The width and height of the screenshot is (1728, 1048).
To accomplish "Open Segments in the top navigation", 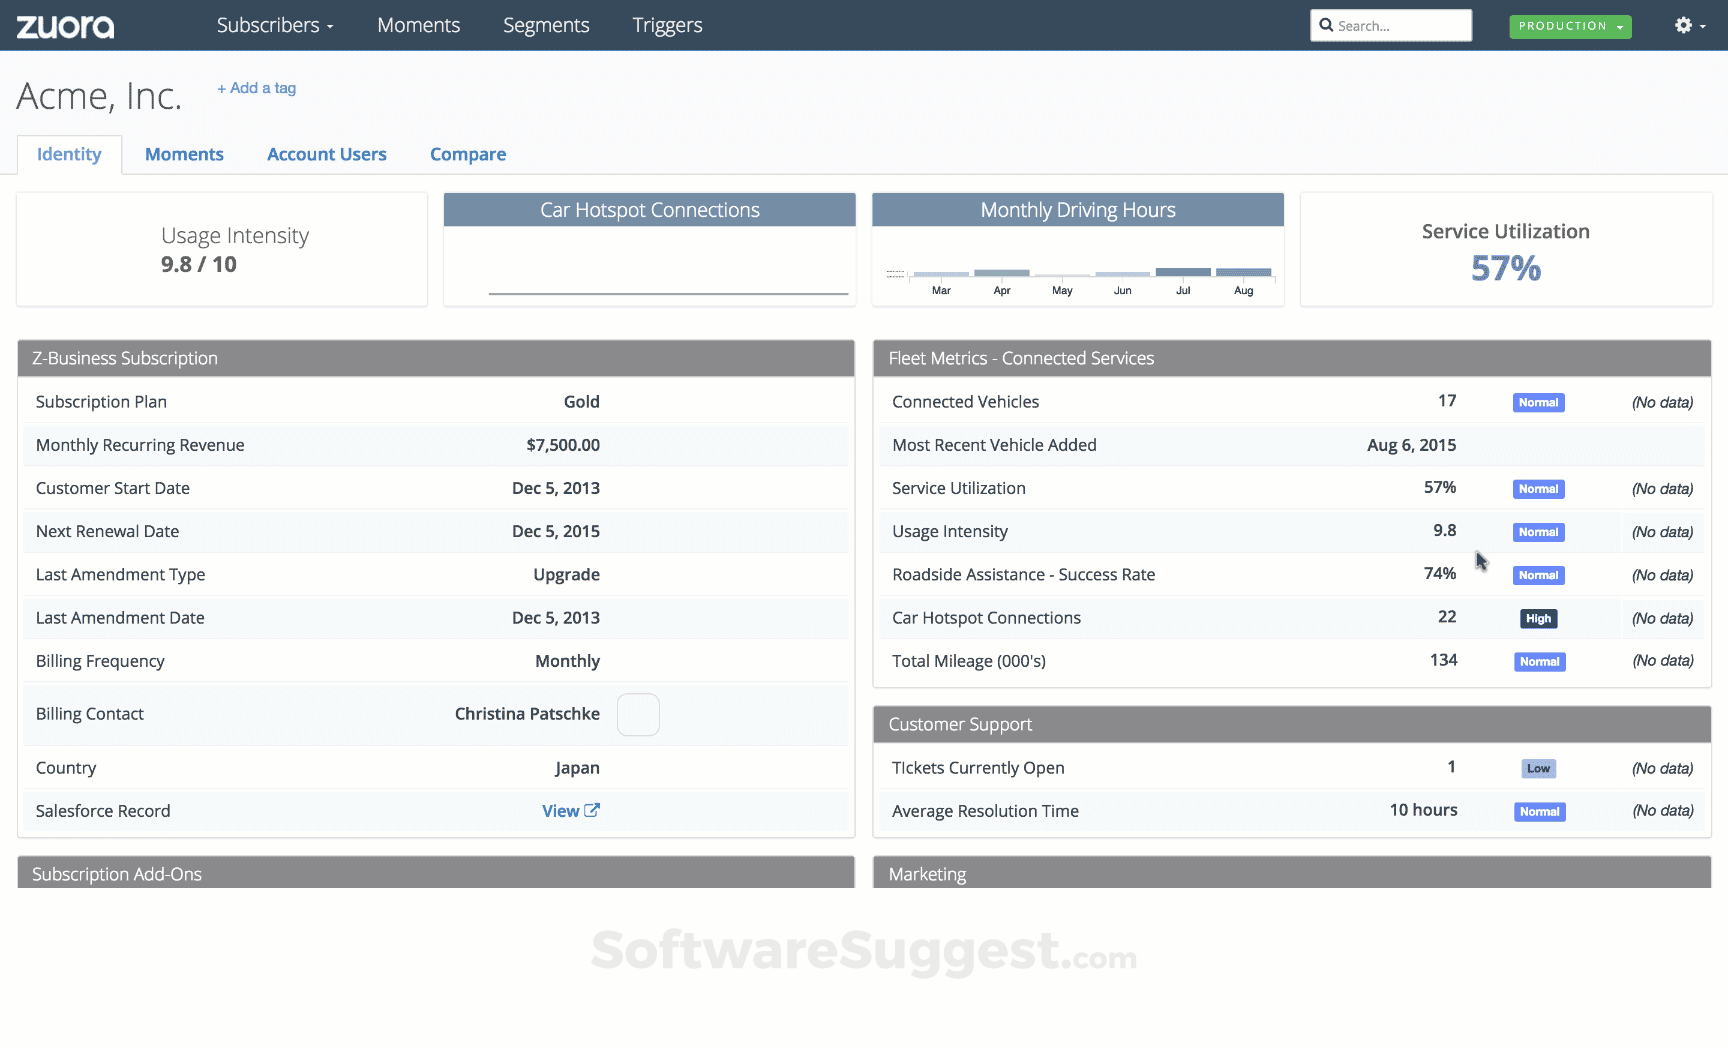I will pos(546,26).
